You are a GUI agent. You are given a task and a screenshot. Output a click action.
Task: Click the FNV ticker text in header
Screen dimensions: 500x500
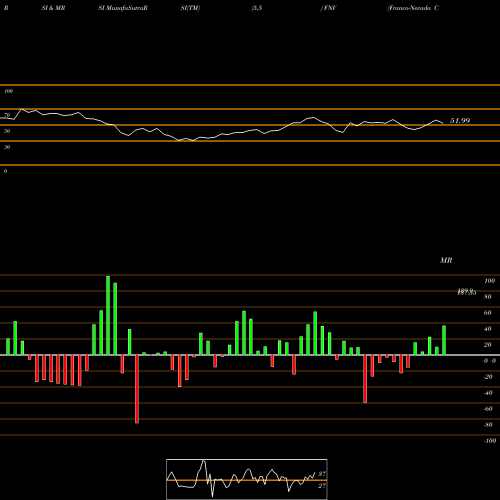pyautogui.click(x=329, y=8)
